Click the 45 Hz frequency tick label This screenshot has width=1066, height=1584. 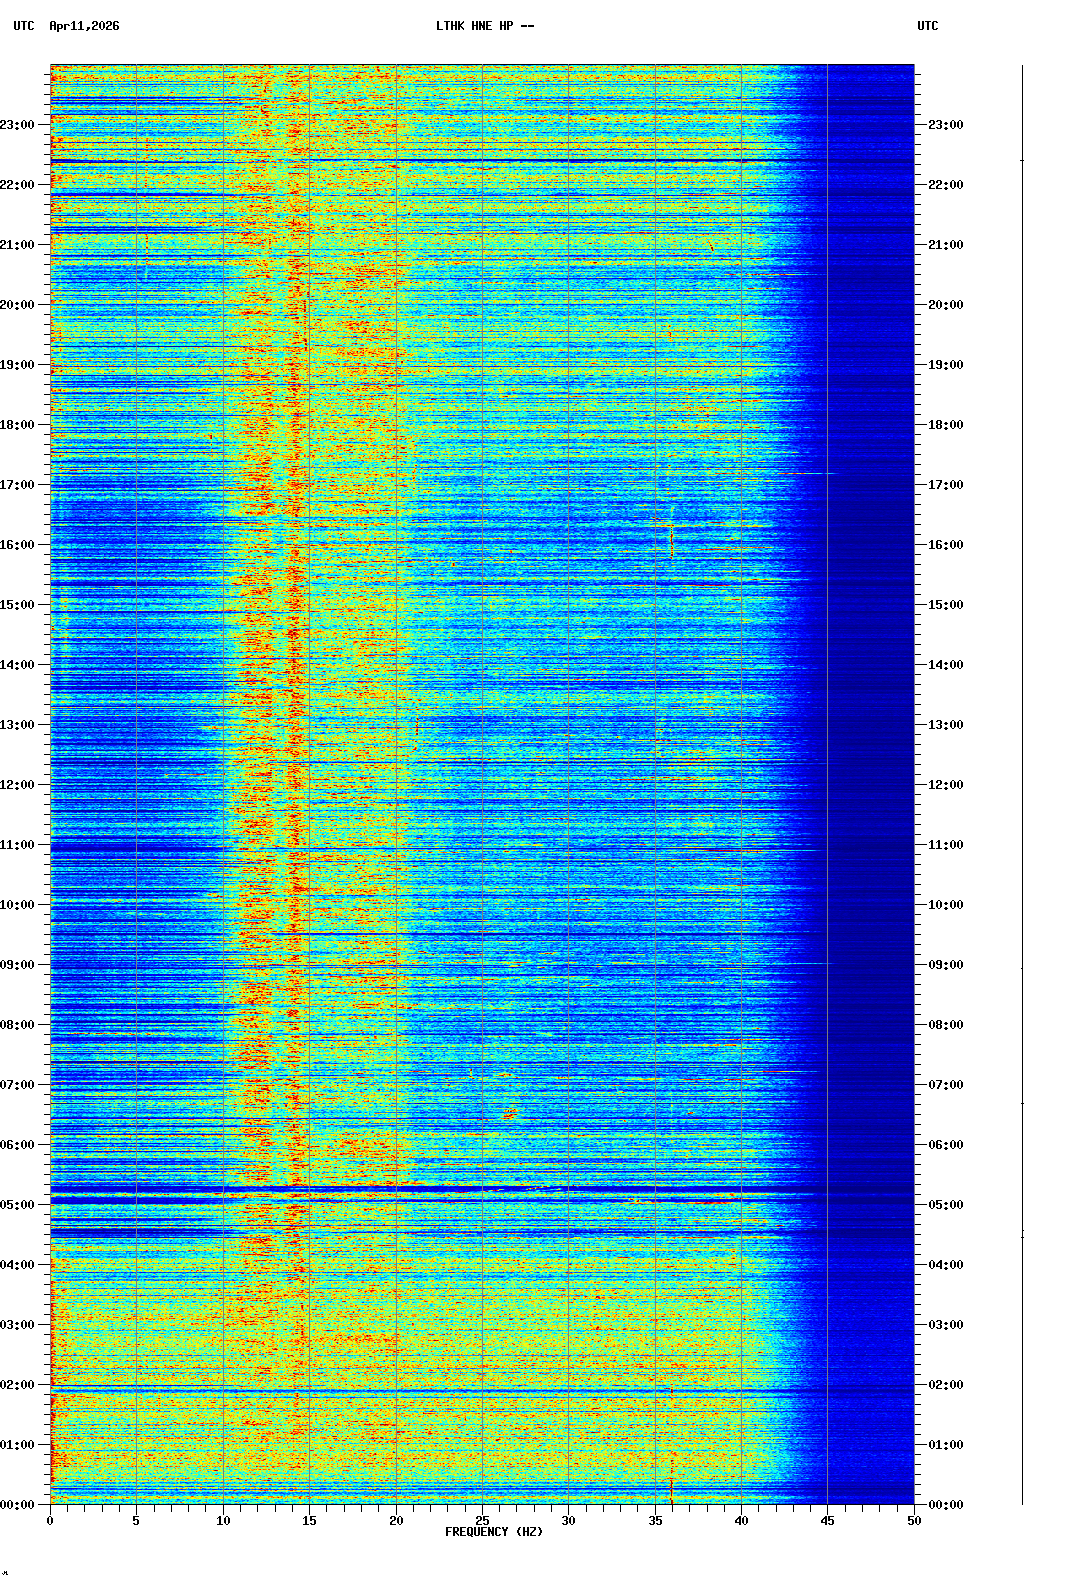click(827, 1521)
